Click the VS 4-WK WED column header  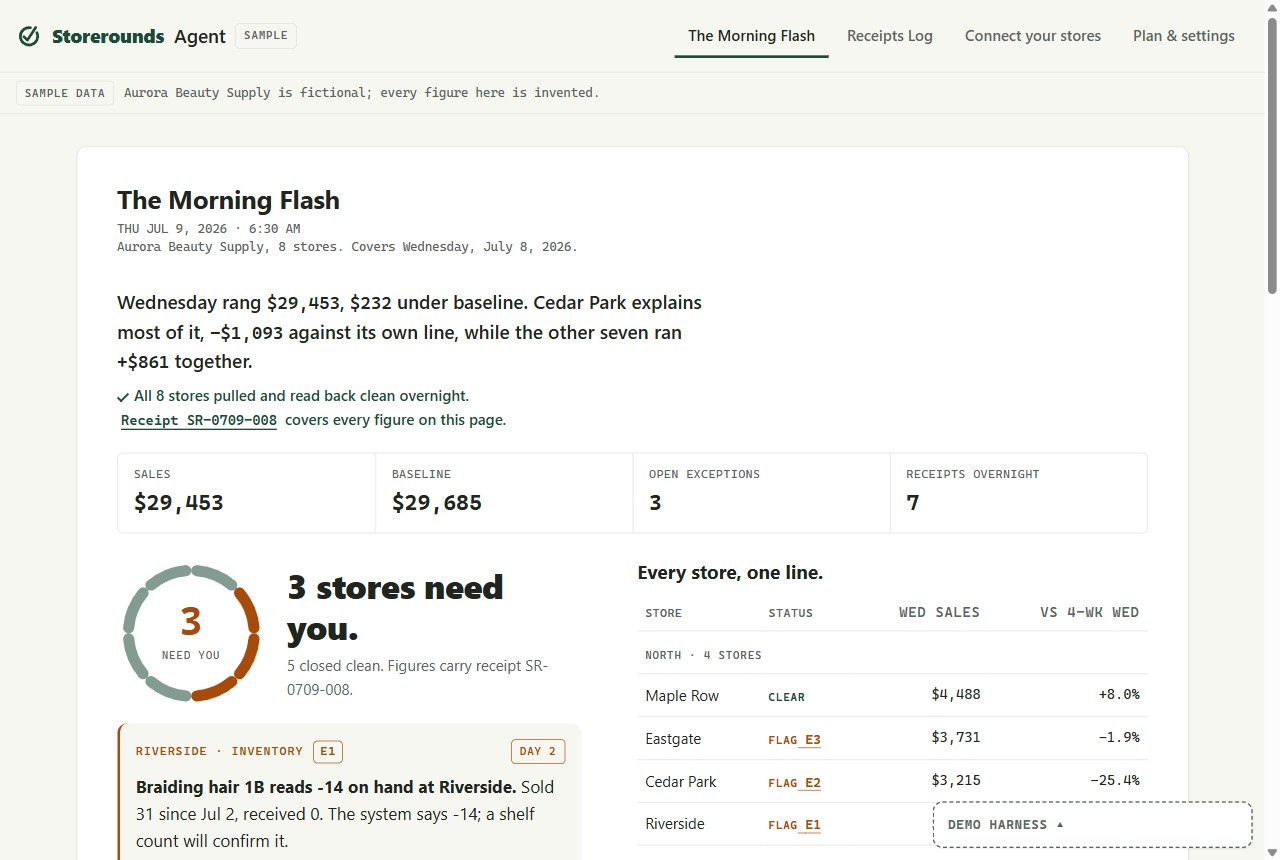1089,612
